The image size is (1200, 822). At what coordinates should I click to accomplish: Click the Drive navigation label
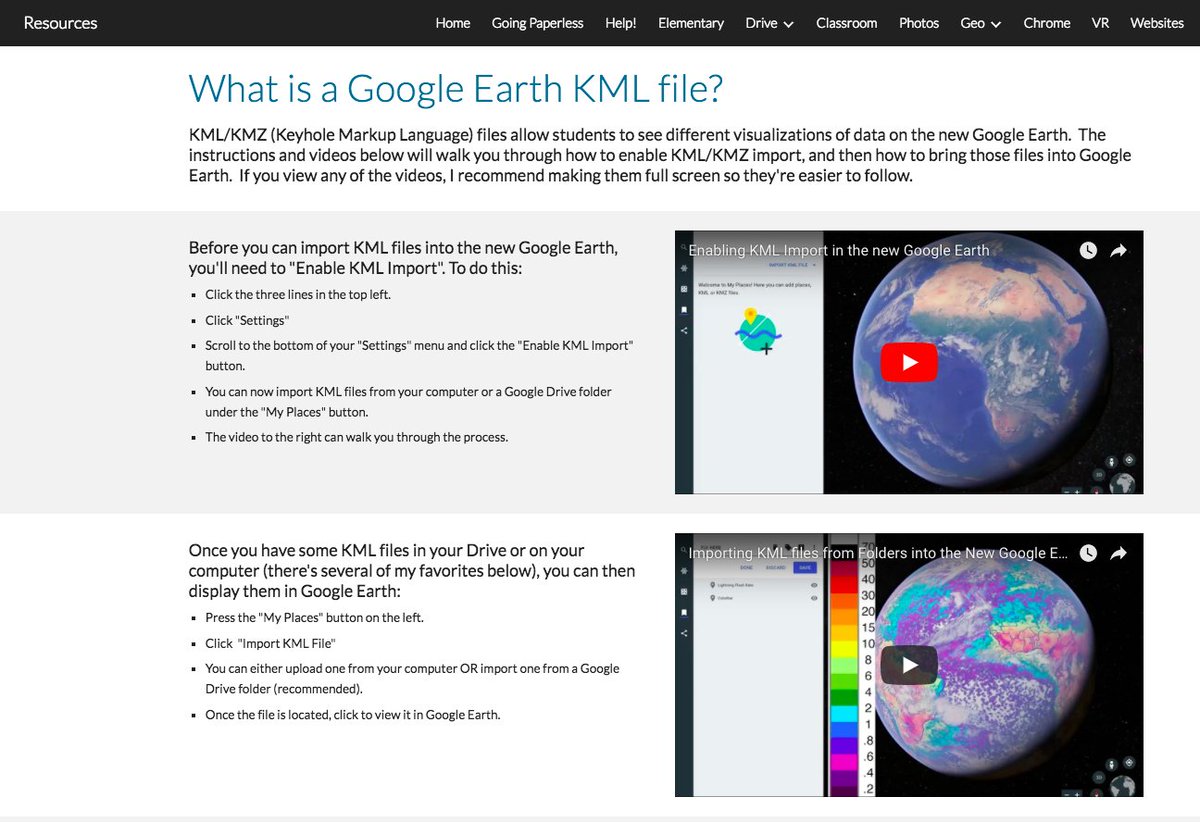pos(761,23)
